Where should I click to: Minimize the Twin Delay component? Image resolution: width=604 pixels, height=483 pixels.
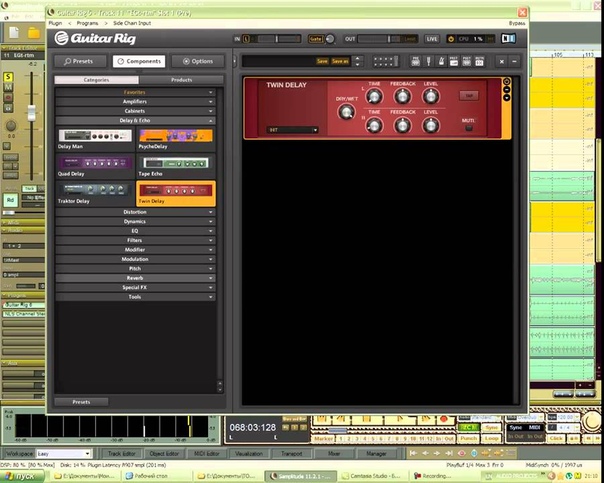point(507,90)
